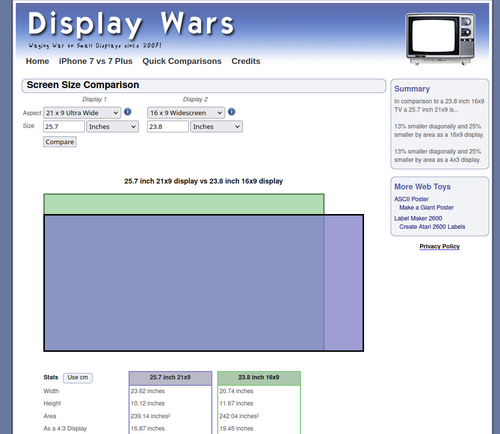Go to the Home menu item
Screen dimensions: 500x434
point(37,61)
